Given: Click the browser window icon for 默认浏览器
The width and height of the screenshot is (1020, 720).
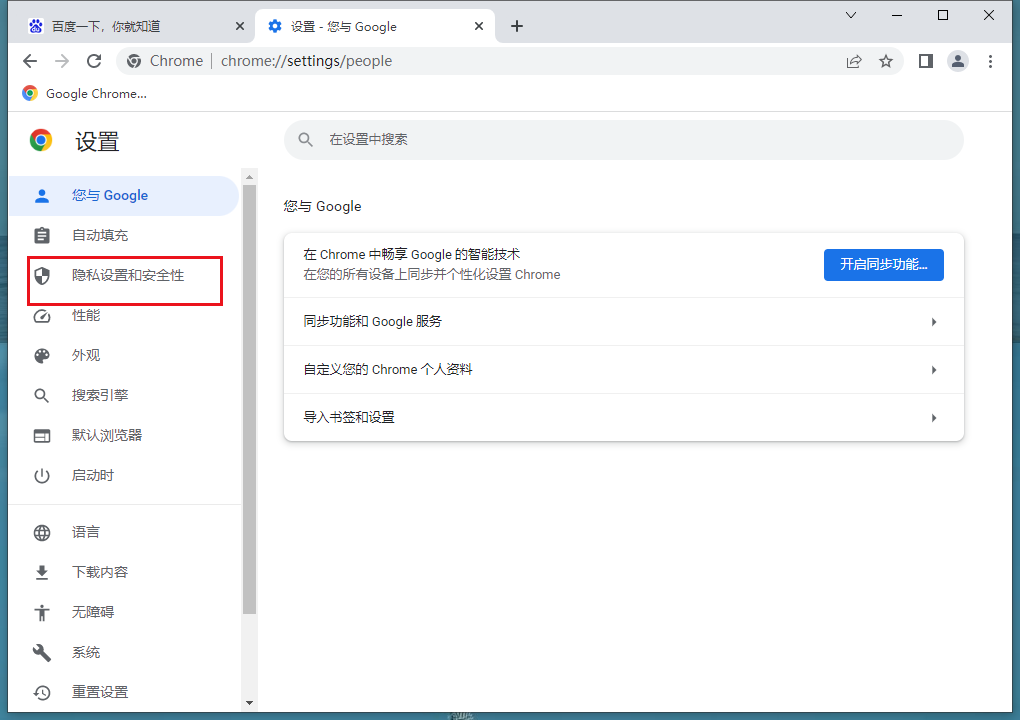Looking at the screenshot, I should coord(42,436).
